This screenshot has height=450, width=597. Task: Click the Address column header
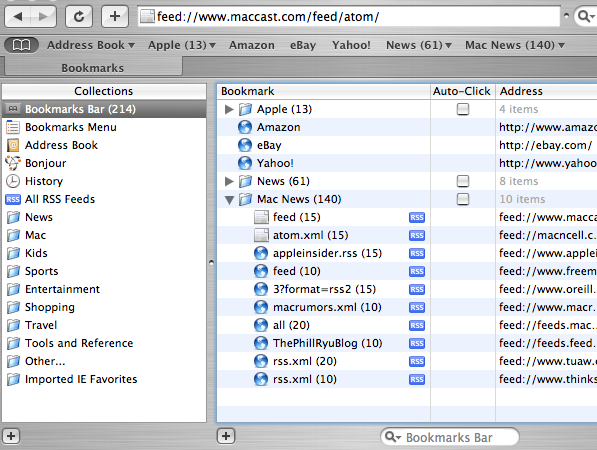pos(546,91)
